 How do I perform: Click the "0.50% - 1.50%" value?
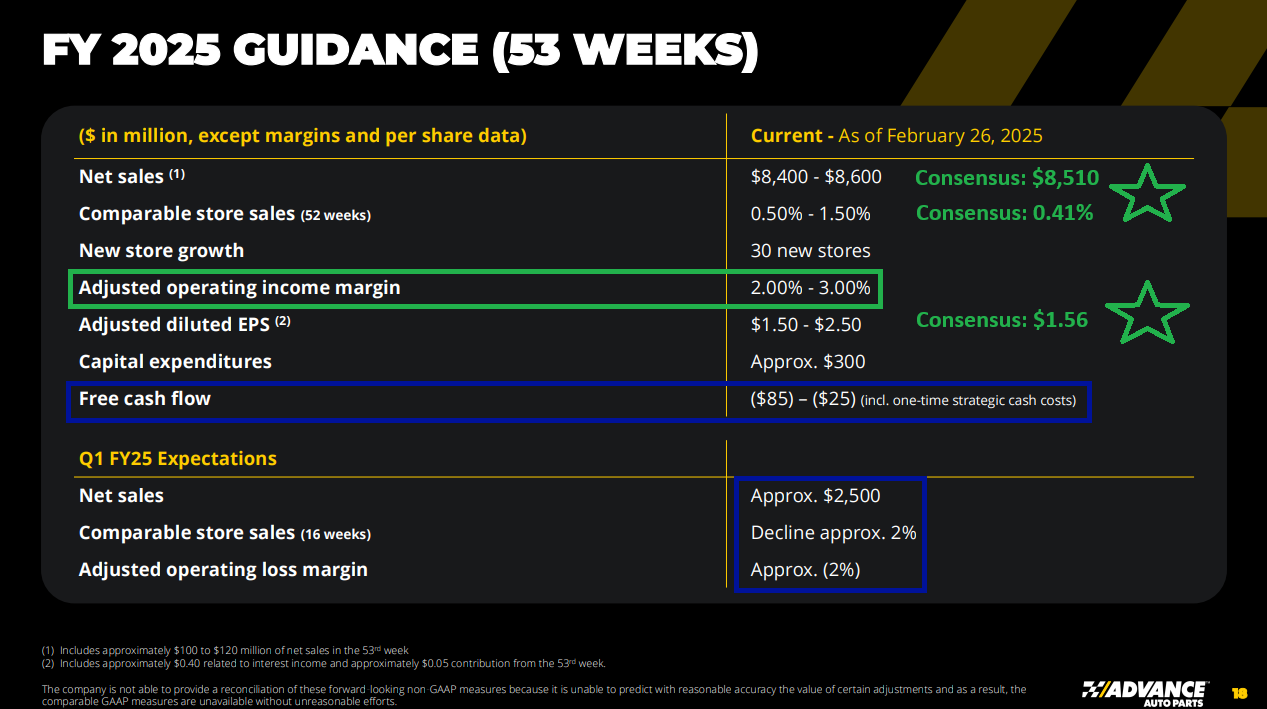coord(810,214)
